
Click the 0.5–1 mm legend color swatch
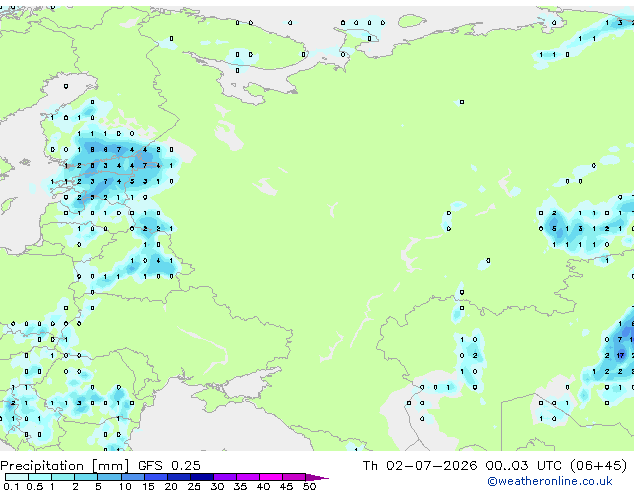(x=40, y=477)
